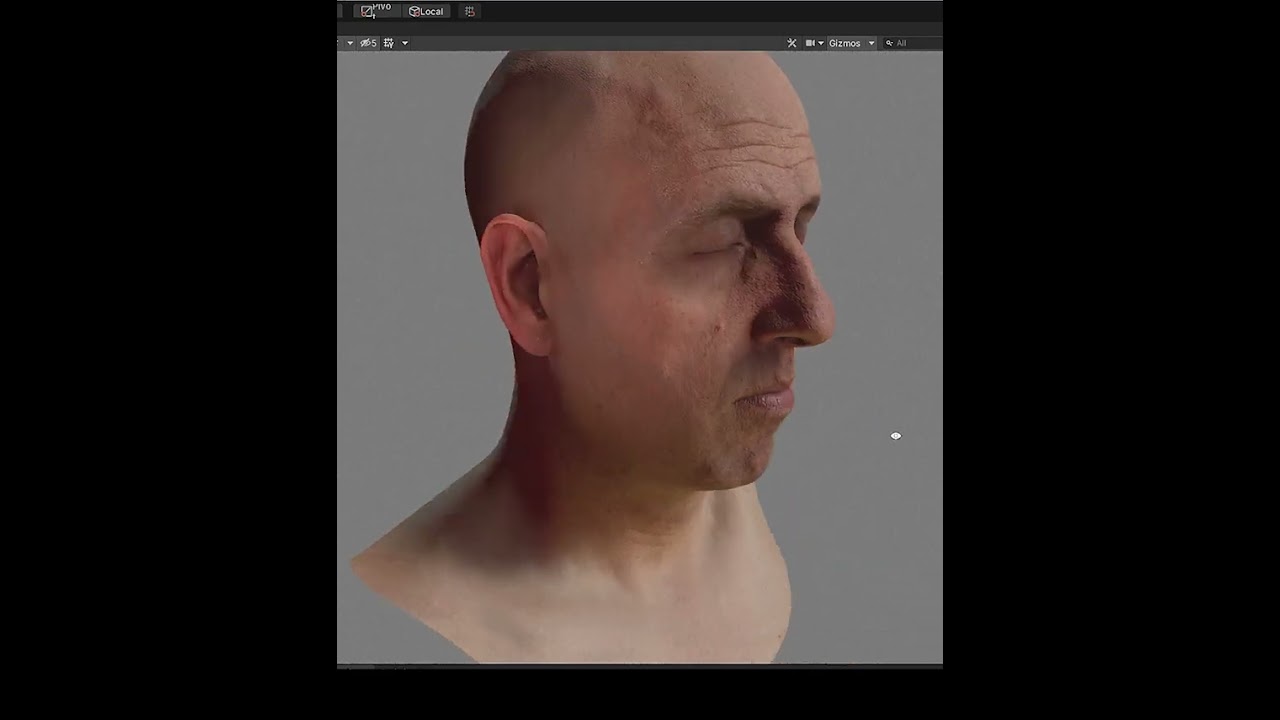Open the grid settings dropdown arrow
The height and width of the screenshot is (720, 1280).
[405, 43]
